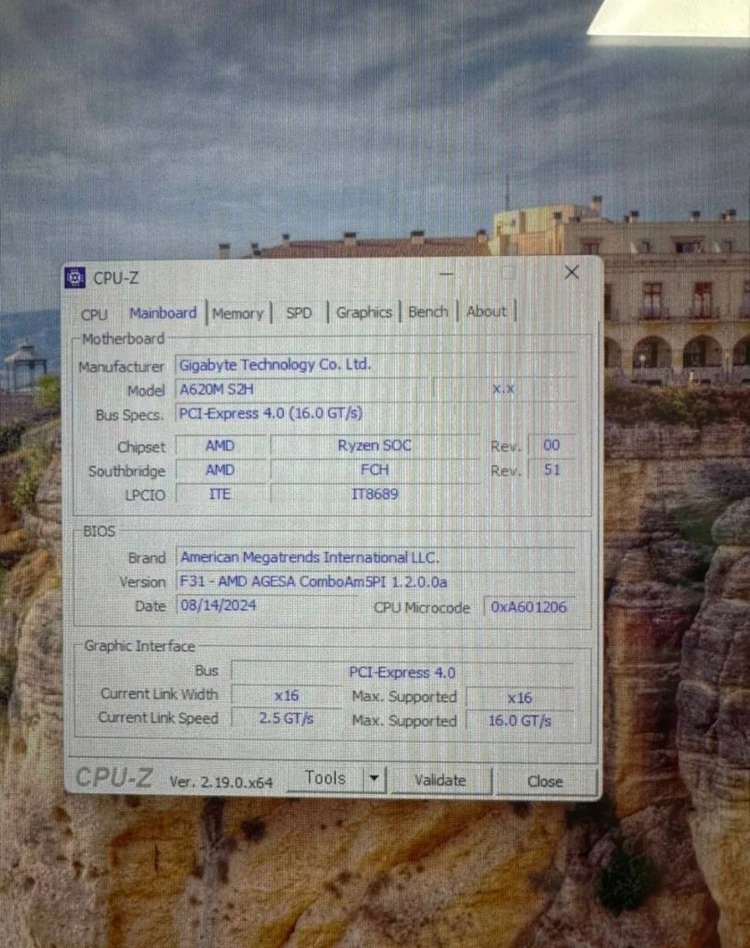Click the FCH southbridge value
Screen dimensions: 750x948
(x=375, y=470)
